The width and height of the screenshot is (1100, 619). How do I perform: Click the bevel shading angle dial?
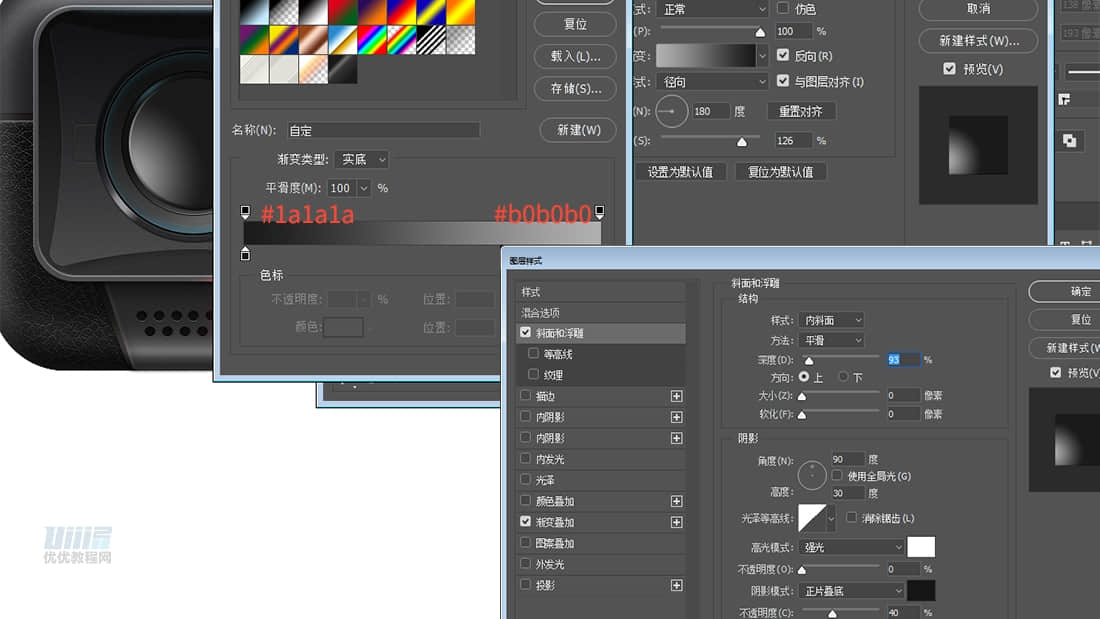tap(812, 475)
